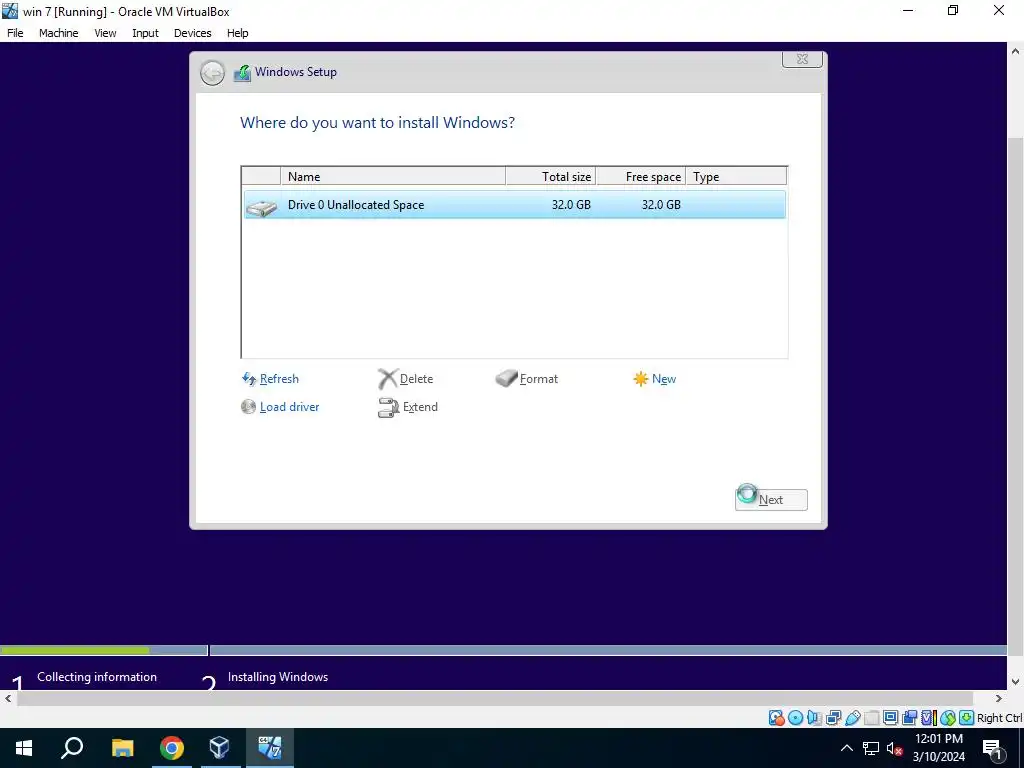Click the taskbar clock showing 12:01 PM

938,748
